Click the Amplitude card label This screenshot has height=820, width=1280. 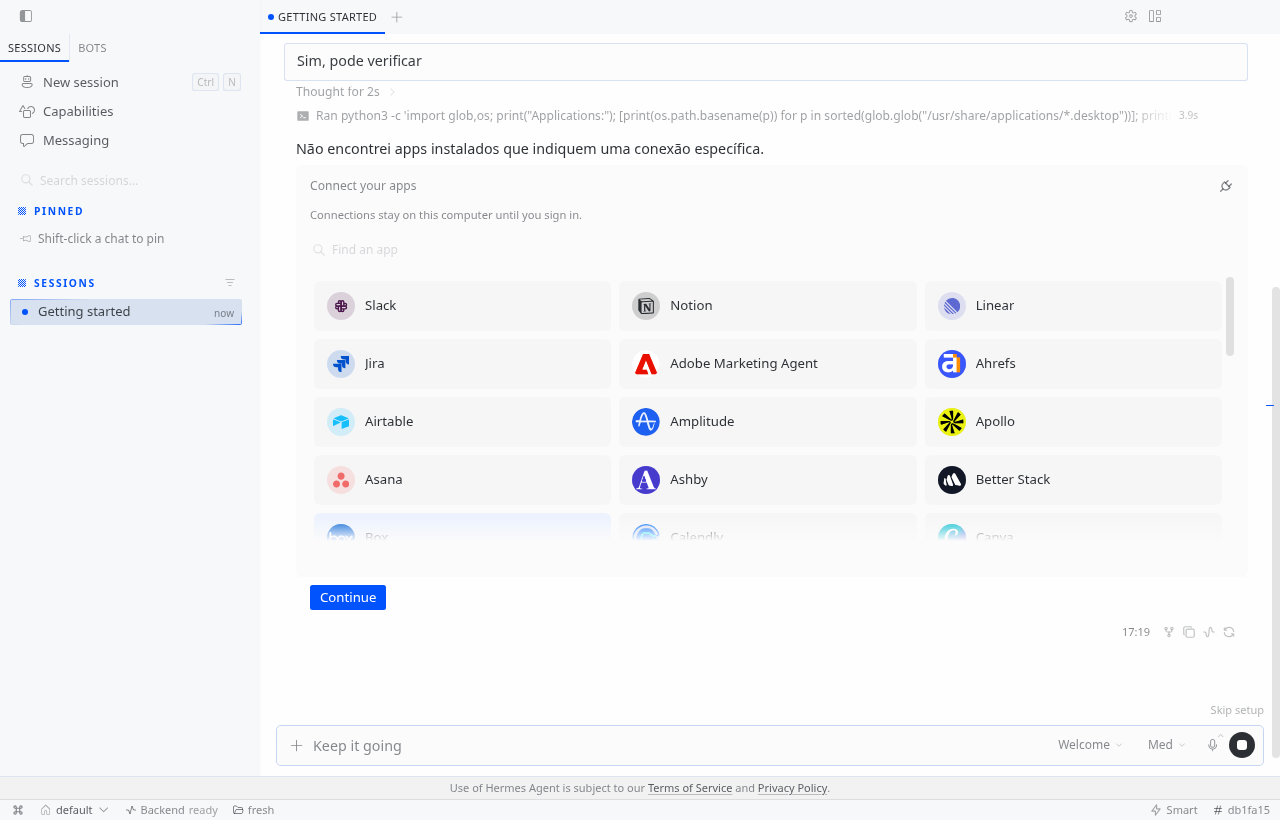click(x=702, y=422)
